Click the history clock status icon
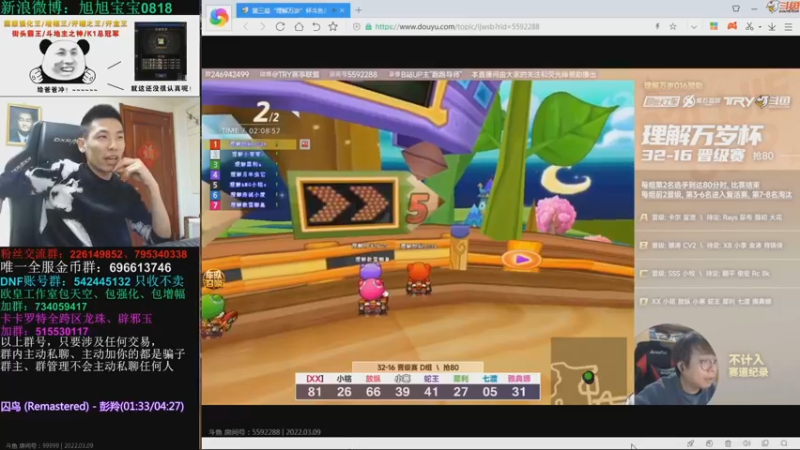Image resolution: width=800 pixels, height=450 pixels. click(x=709, y=443)
